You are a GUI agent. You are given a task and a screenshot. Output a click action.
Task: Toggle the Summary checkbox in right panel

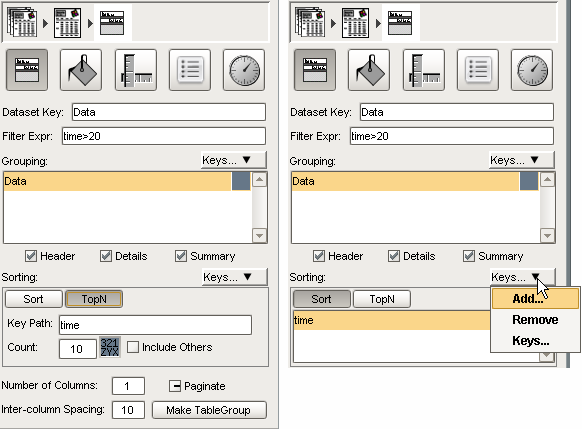point(469,256)
